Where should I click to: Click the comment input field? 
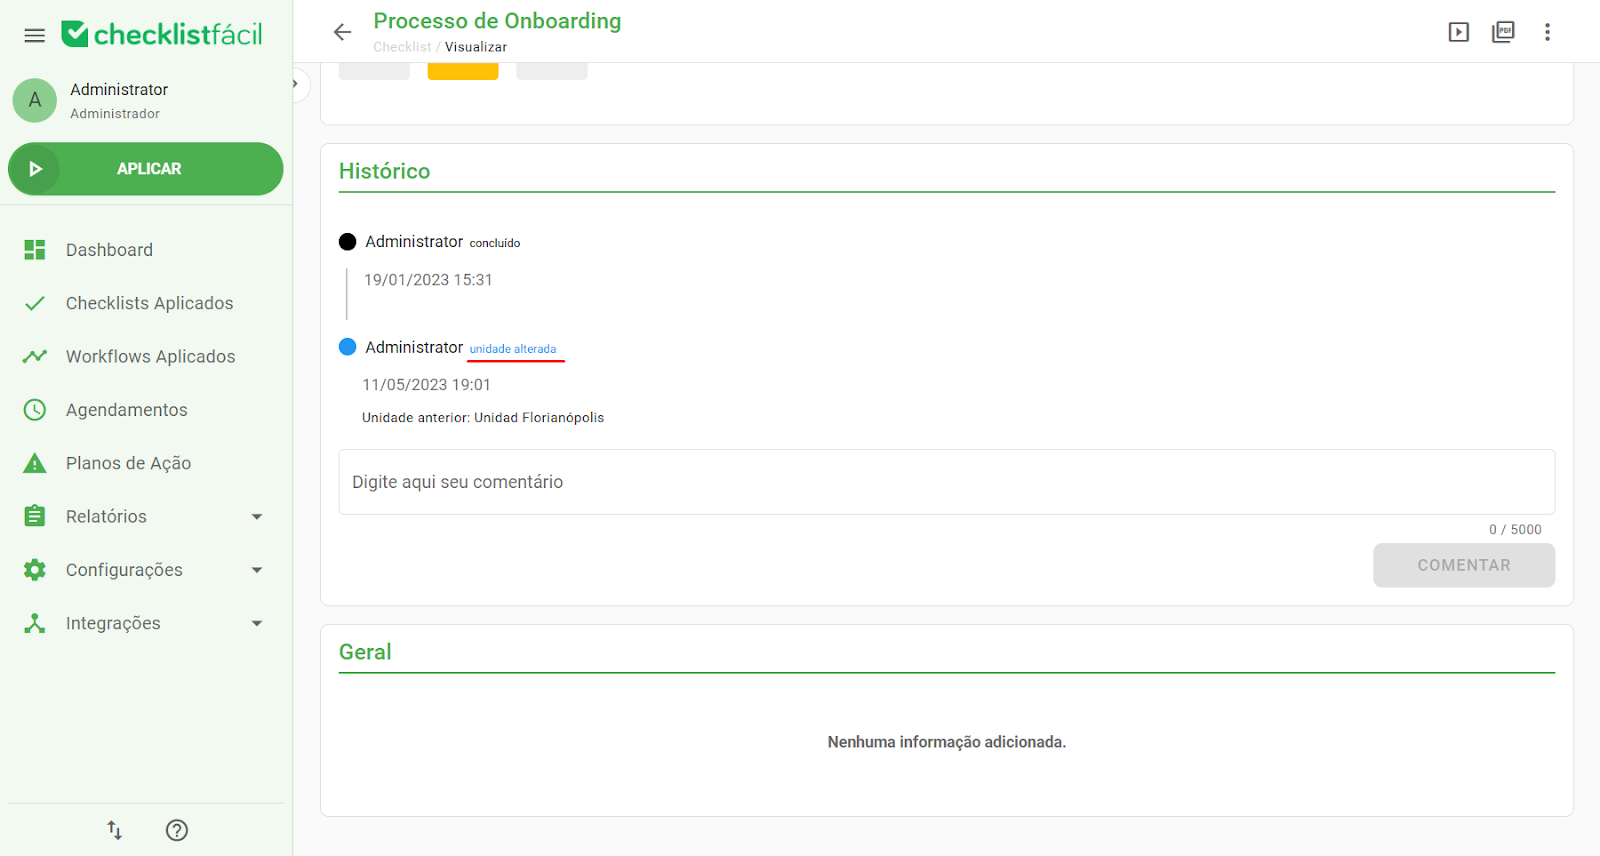pyautogui.click(x=947, y=482)
